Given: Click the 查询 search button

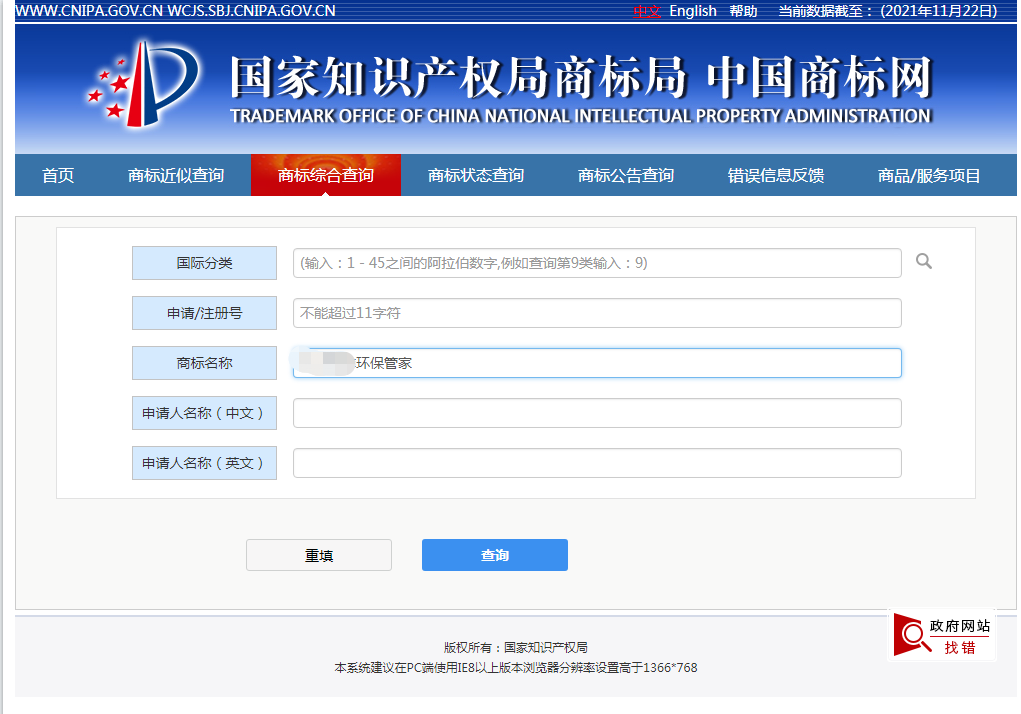Looking at the screenshot, I should point(495,555).
